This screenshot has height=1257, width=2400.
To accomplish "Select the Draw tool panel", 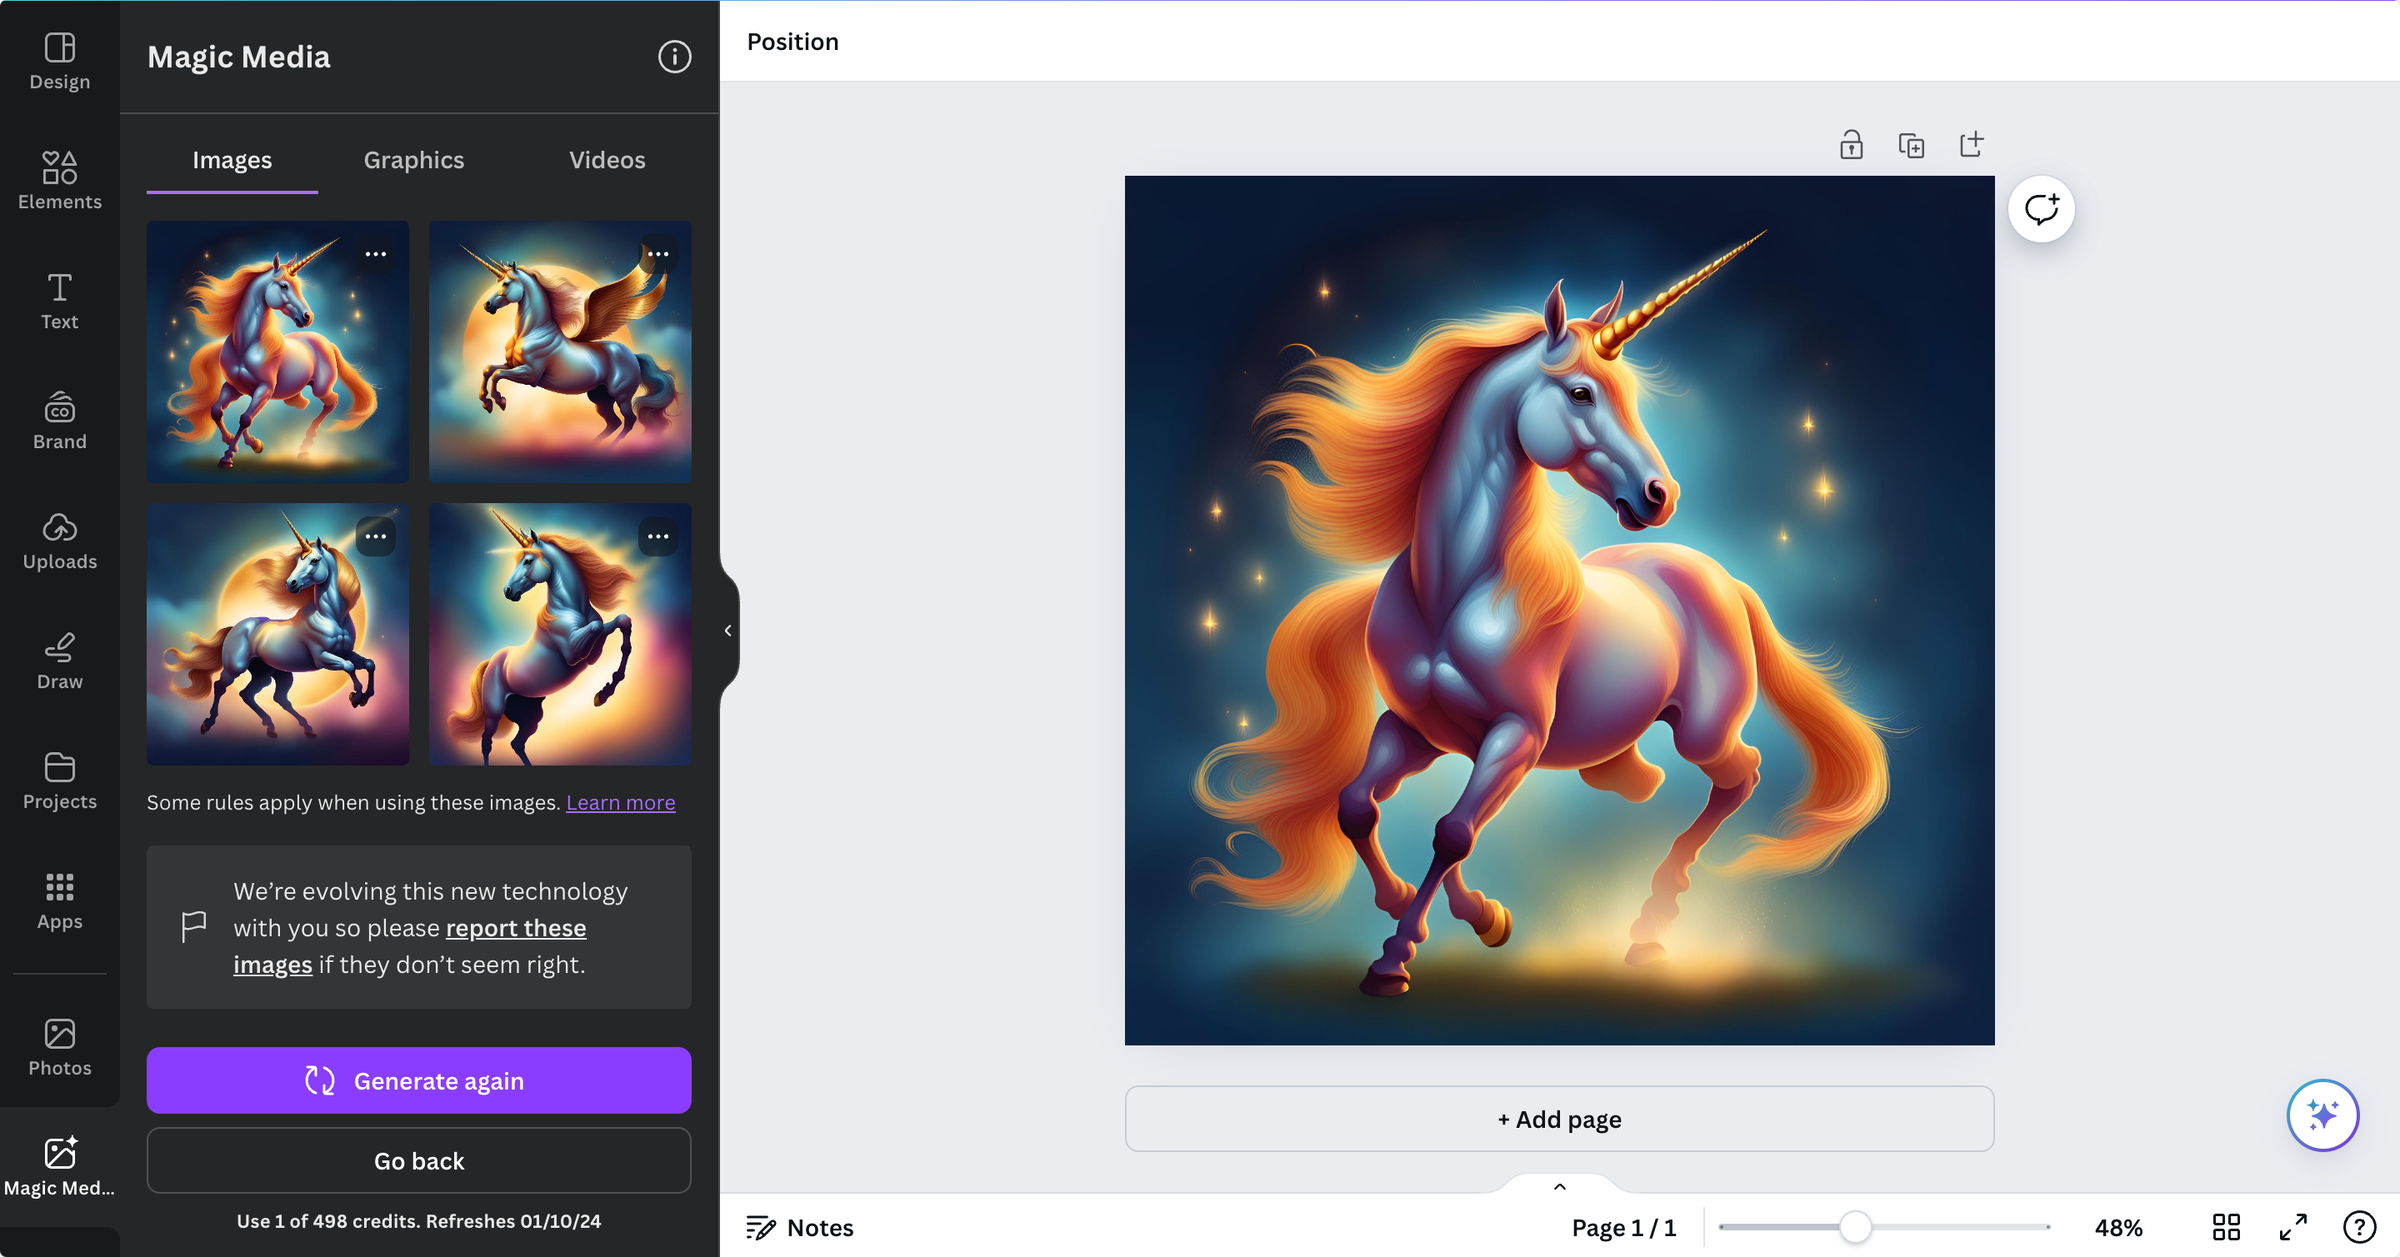I will tap(59, 659).
